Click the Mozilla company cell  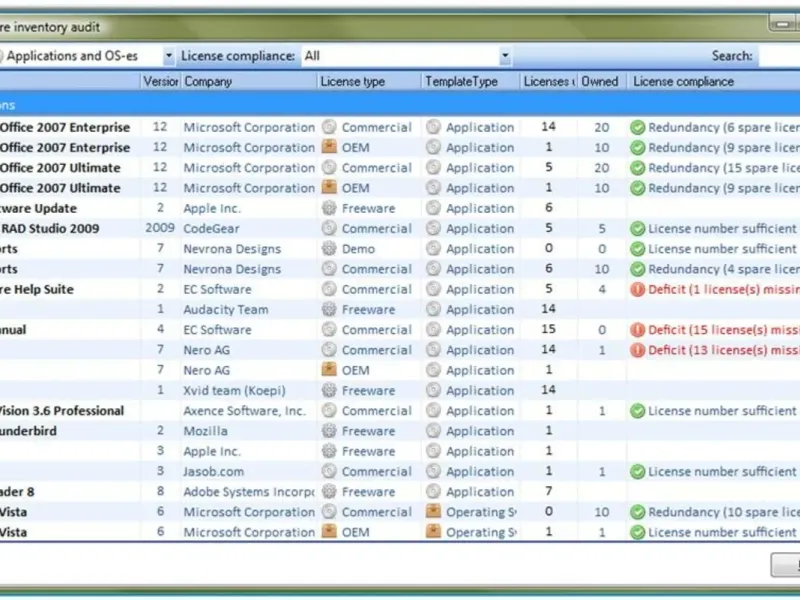click(x=205, y=431)
